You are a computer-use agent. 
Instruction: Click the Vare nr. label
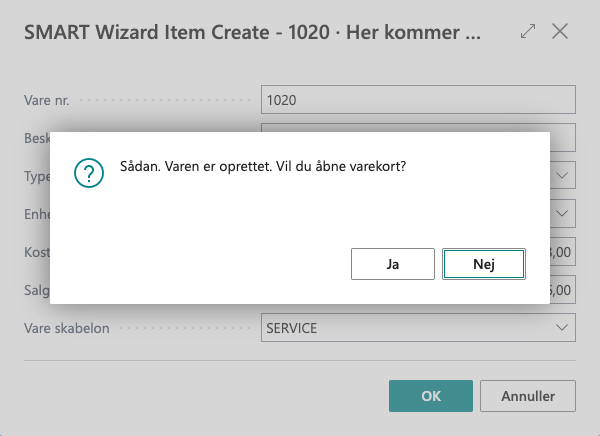click(48, 100)
